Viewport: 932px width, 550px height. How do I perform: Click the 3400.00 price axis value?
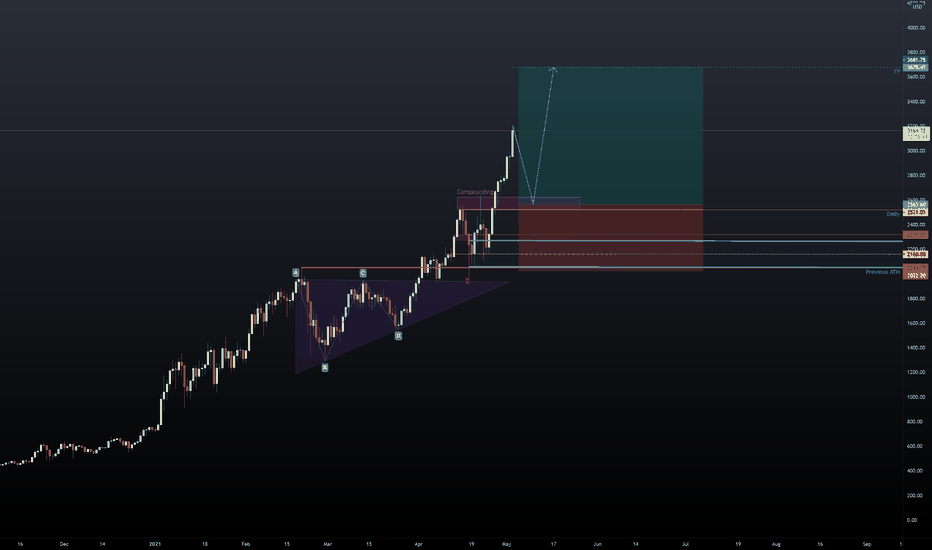pos(916,102)
